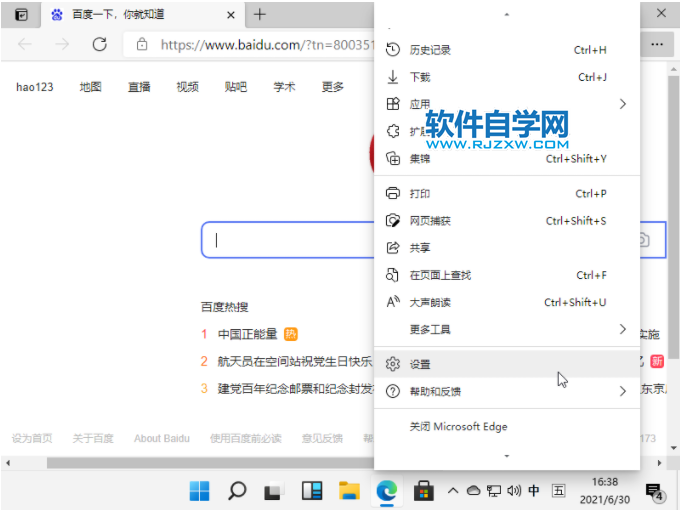Click Share (共享) menu entry
680x511 pixels.
tap(507, 248)
